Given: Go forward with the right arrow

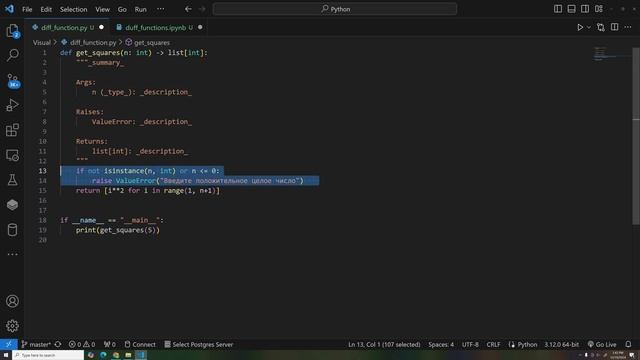Looking at the screenshot, I should [x=202, y=9].
